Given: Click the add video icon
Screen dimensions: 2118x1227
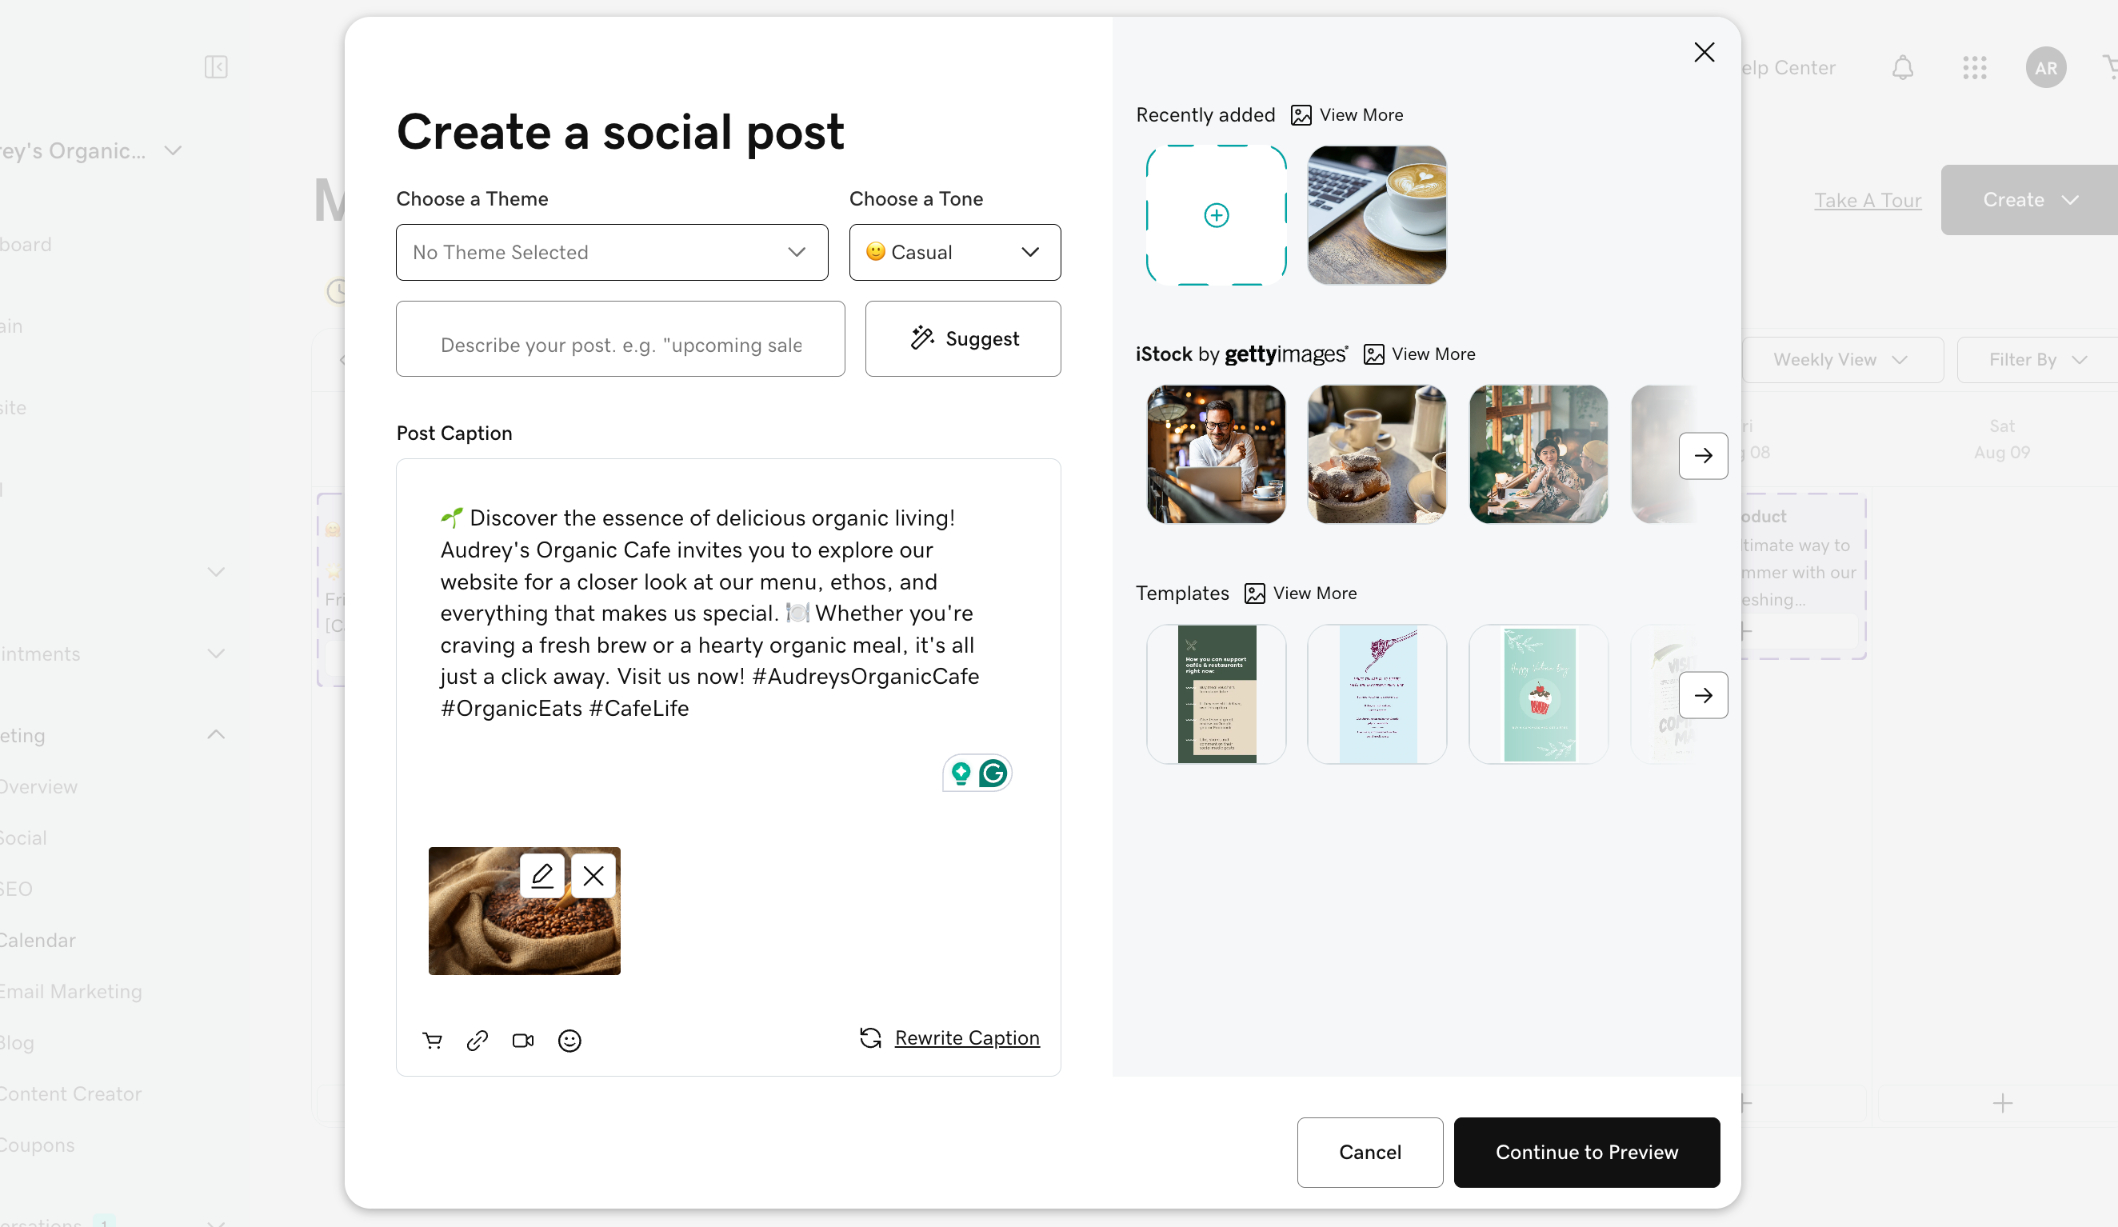Looking at the screenshot, I should point(523,1040).
